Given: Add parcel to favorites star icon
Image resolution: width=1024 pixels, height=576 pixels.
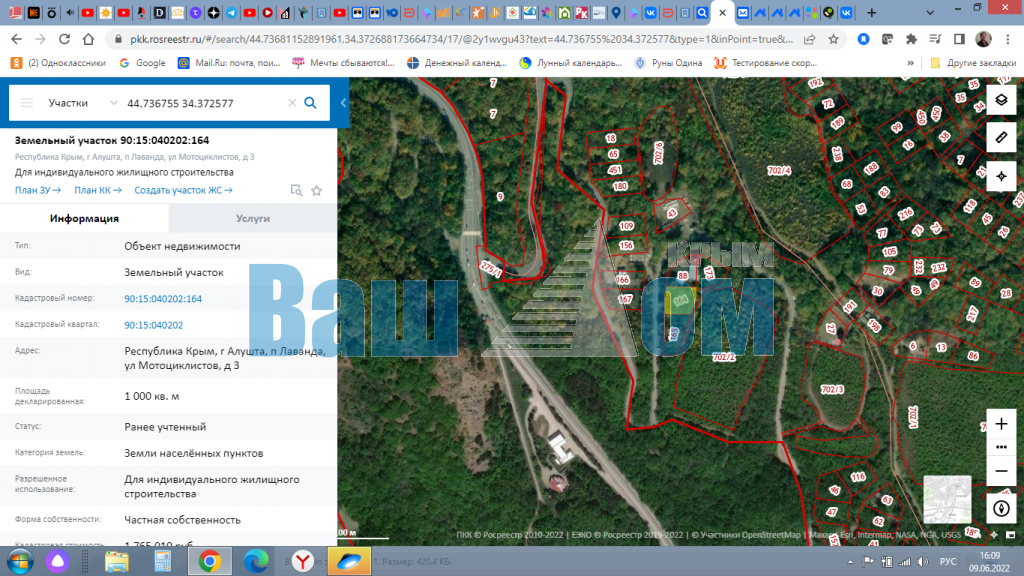Looking at the screenshot, I should (317, 191).
